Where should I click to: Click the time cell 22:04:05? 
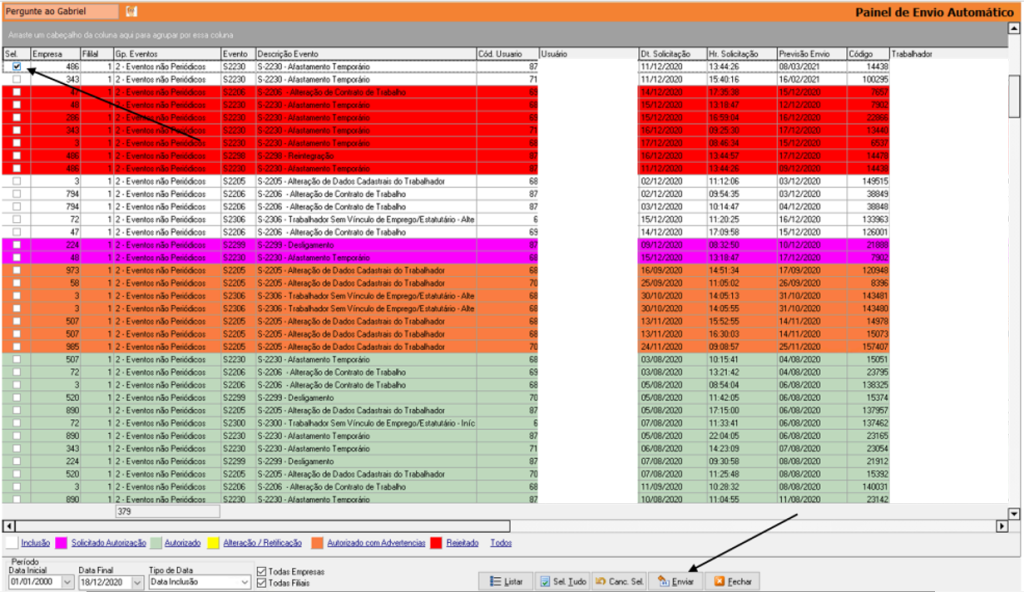742,436
